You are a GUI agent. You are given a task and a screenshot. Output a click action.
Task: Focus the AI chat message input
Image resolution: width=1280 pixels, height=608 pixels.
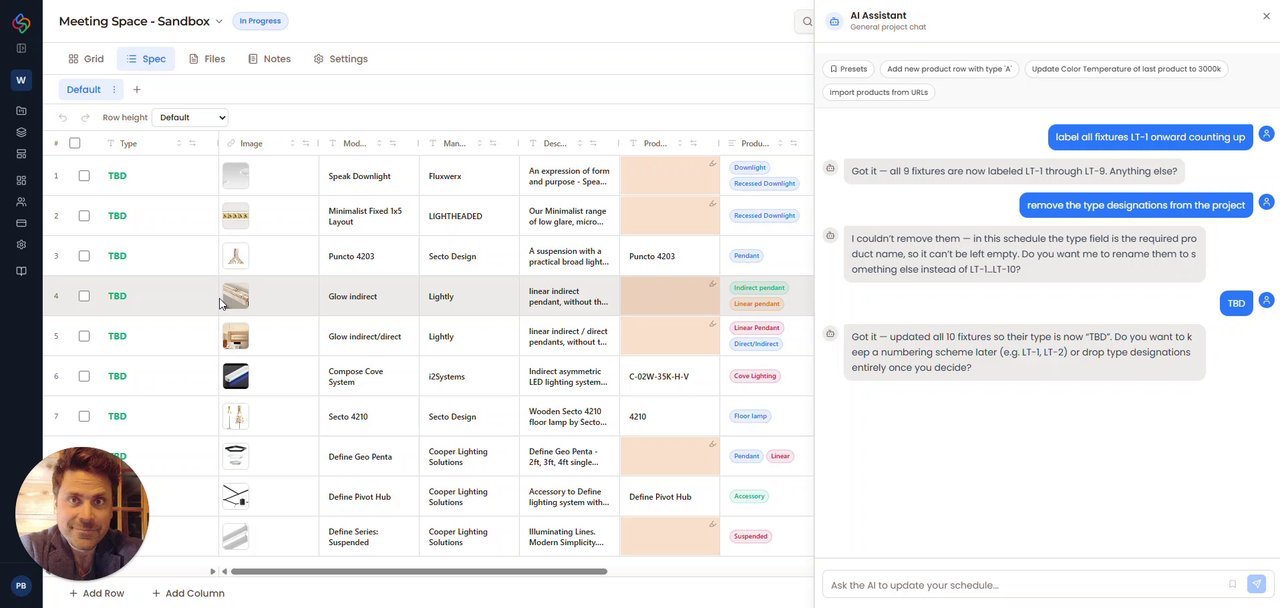pyautogui.click(x=1024, y=585)
